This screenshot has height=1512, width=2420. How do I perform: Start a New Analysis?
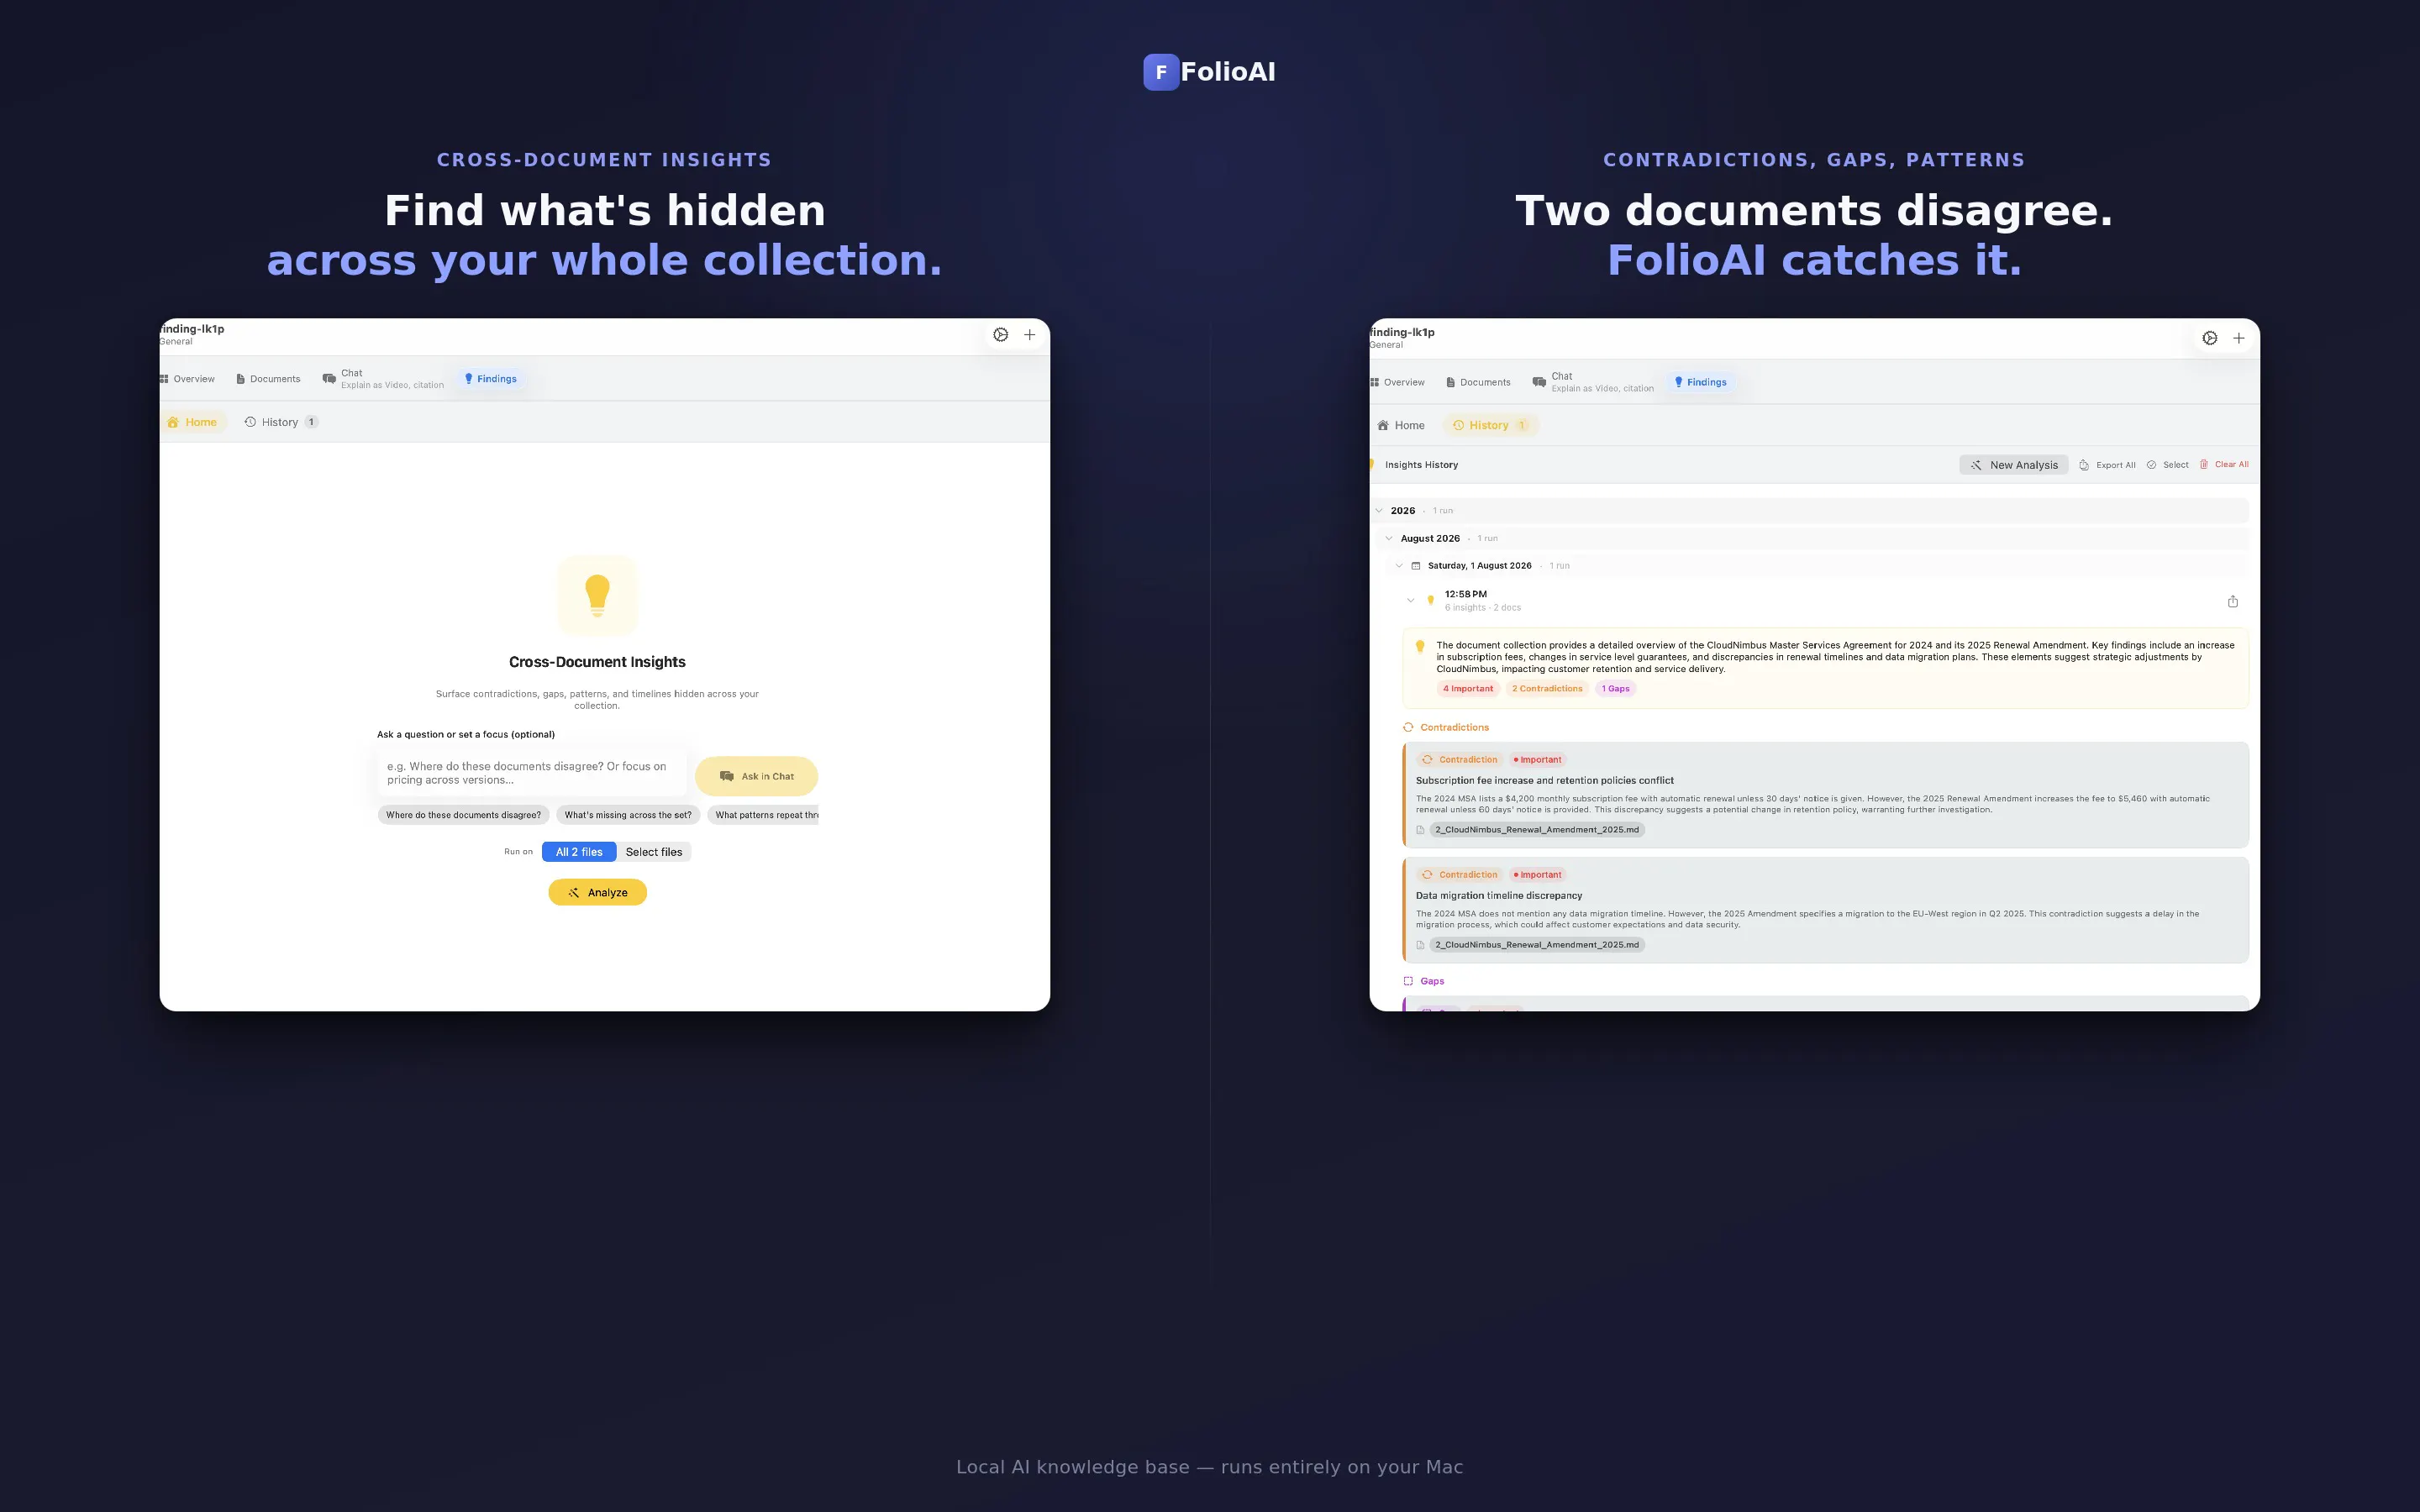click(x=2014, y=465)
